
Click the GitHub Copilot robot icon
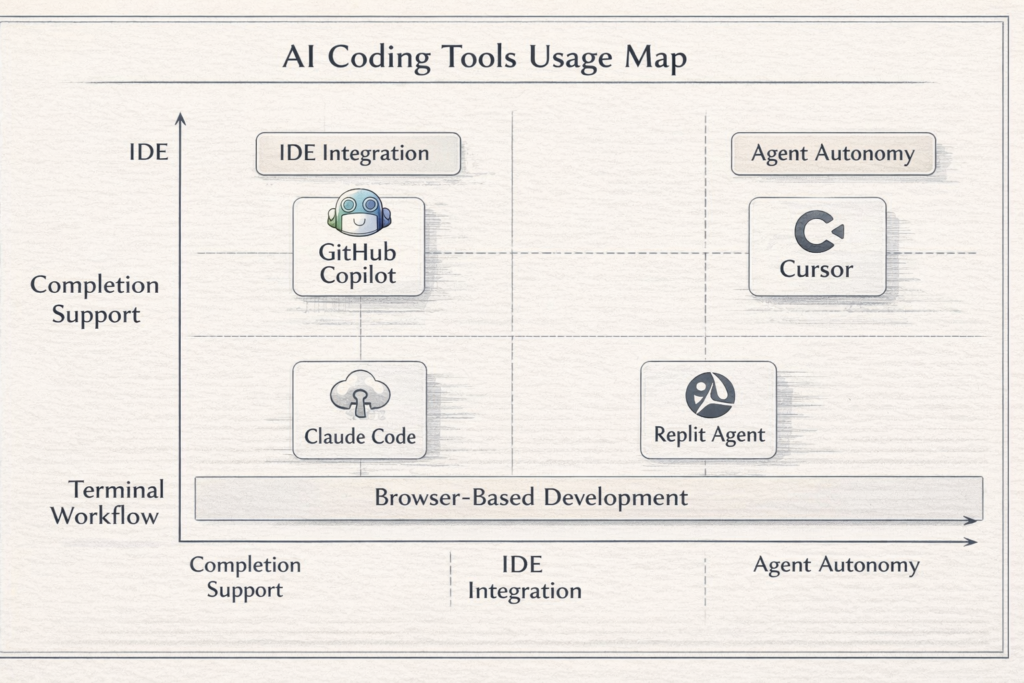tap(358, 213)
